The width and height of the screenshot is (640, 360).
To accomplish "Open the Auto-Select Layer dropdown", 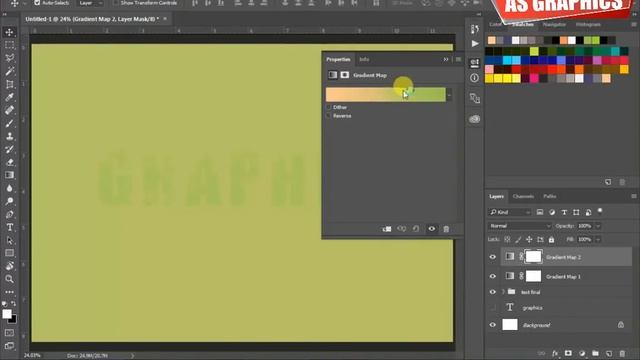I will 90,3.
